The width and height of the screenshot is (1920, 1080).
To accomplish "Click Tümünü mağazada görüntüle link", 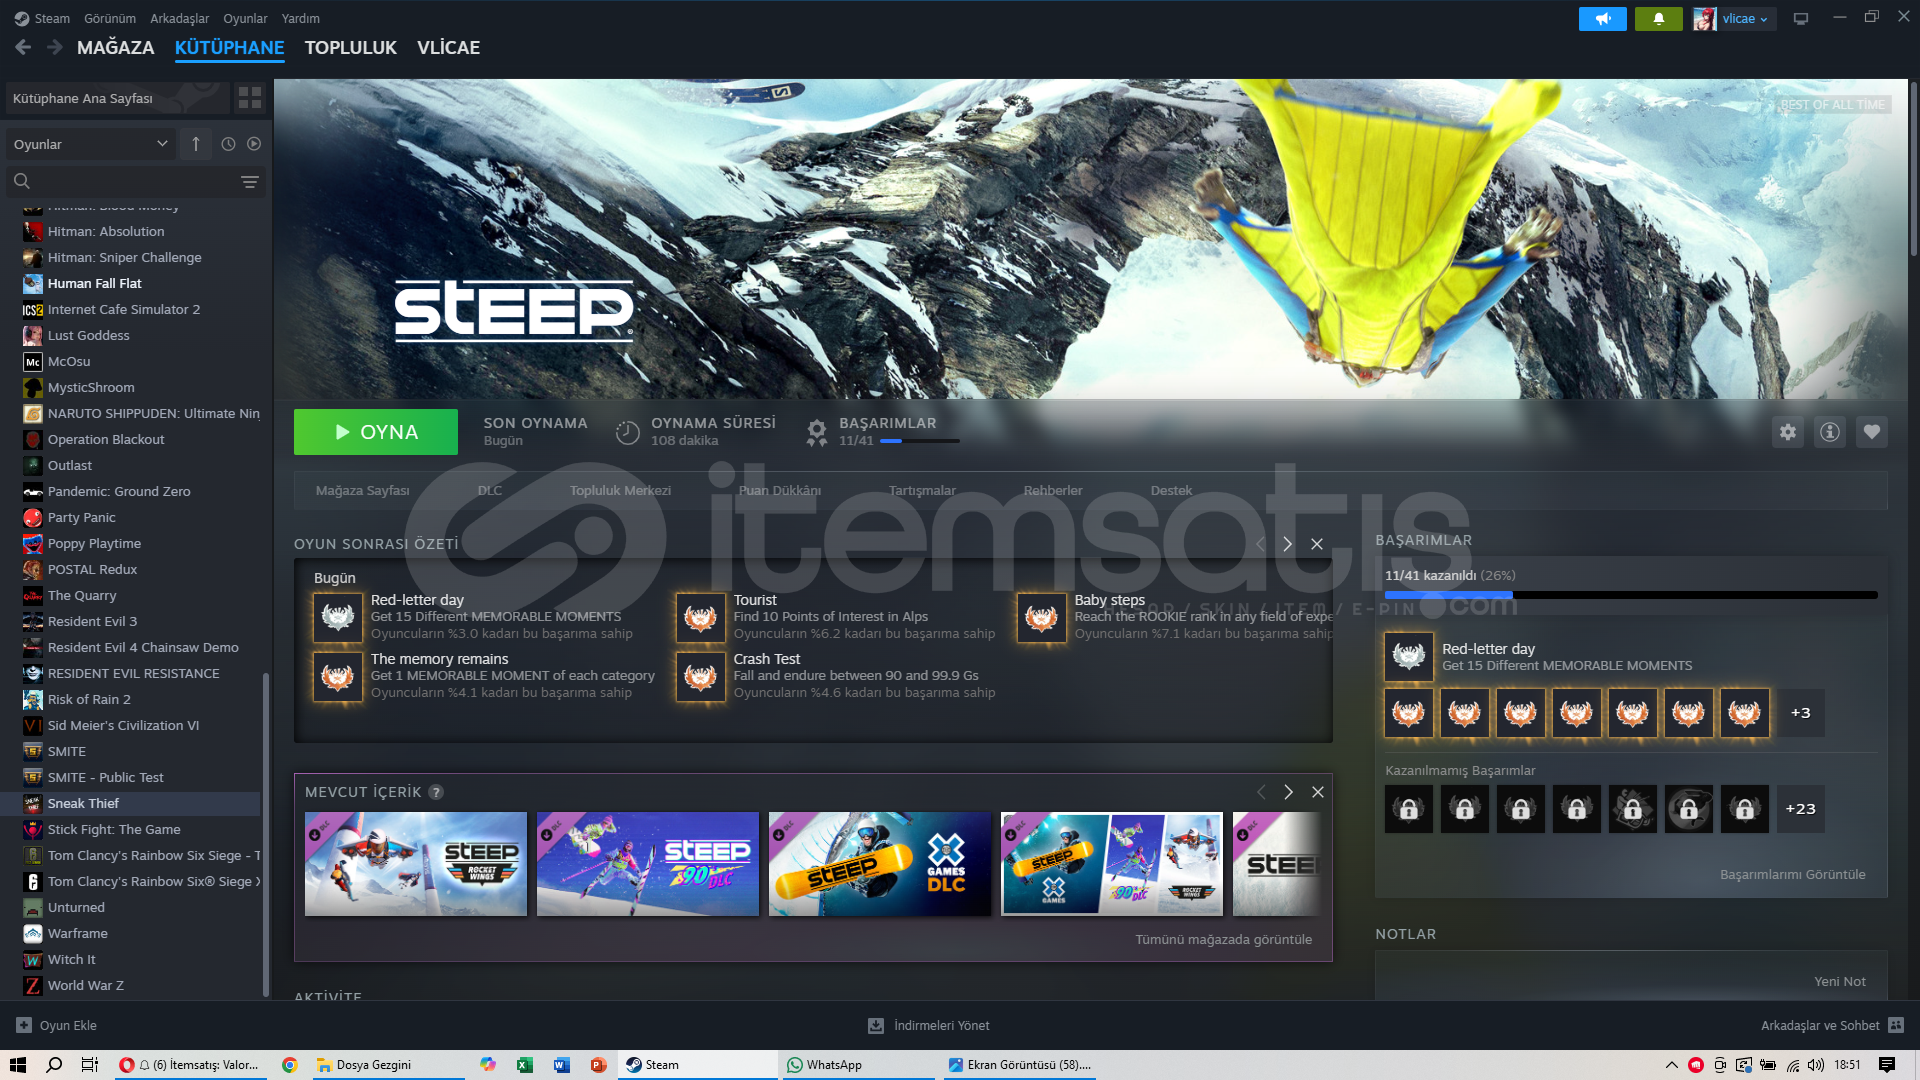I will pyautogui.click(x=1224, y=939).
